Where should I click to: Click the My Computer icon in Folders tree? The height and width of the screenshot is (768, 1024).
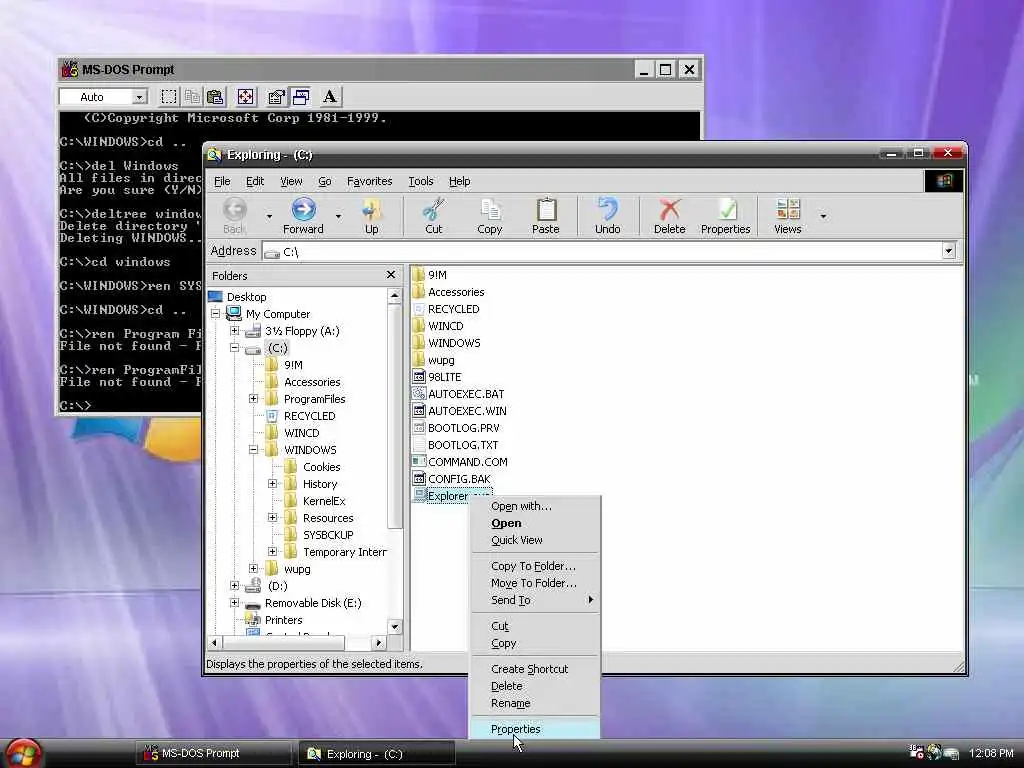(234, 313)
